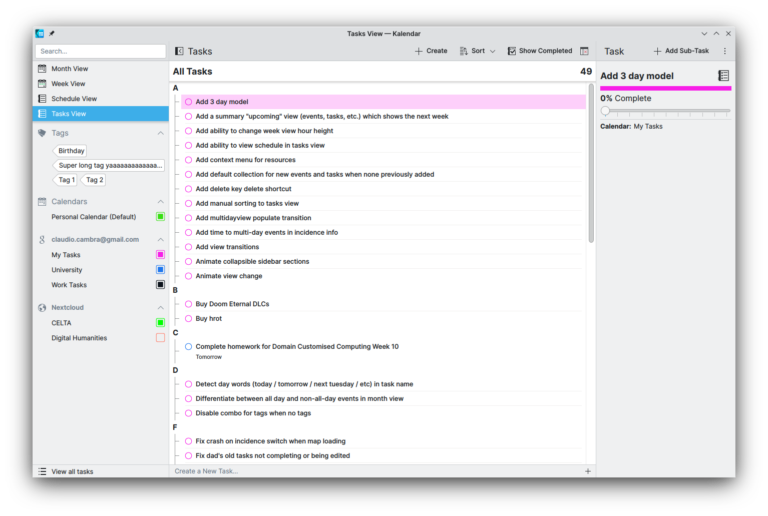This screenshot has width=768, height=516.
Task: Click the Create button
Action: [x=431, y=51]
